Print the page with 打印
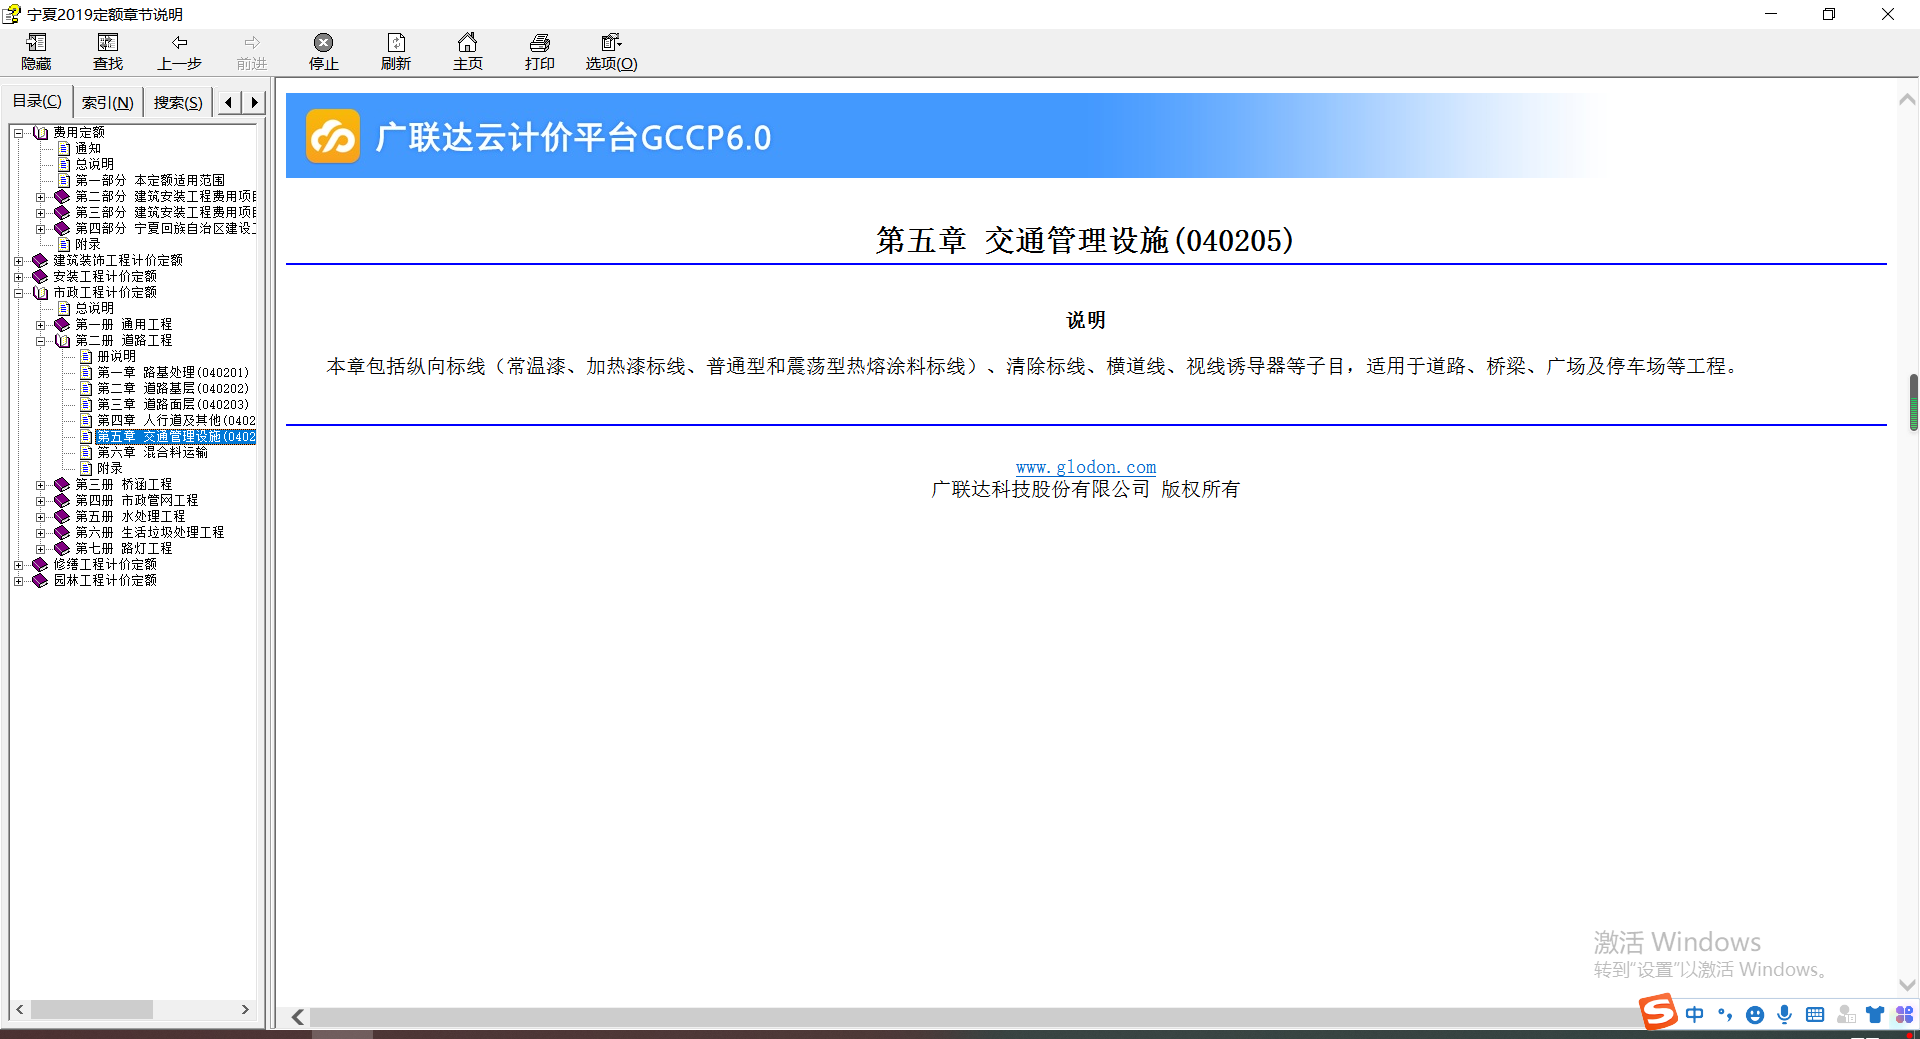 point(540,52)
